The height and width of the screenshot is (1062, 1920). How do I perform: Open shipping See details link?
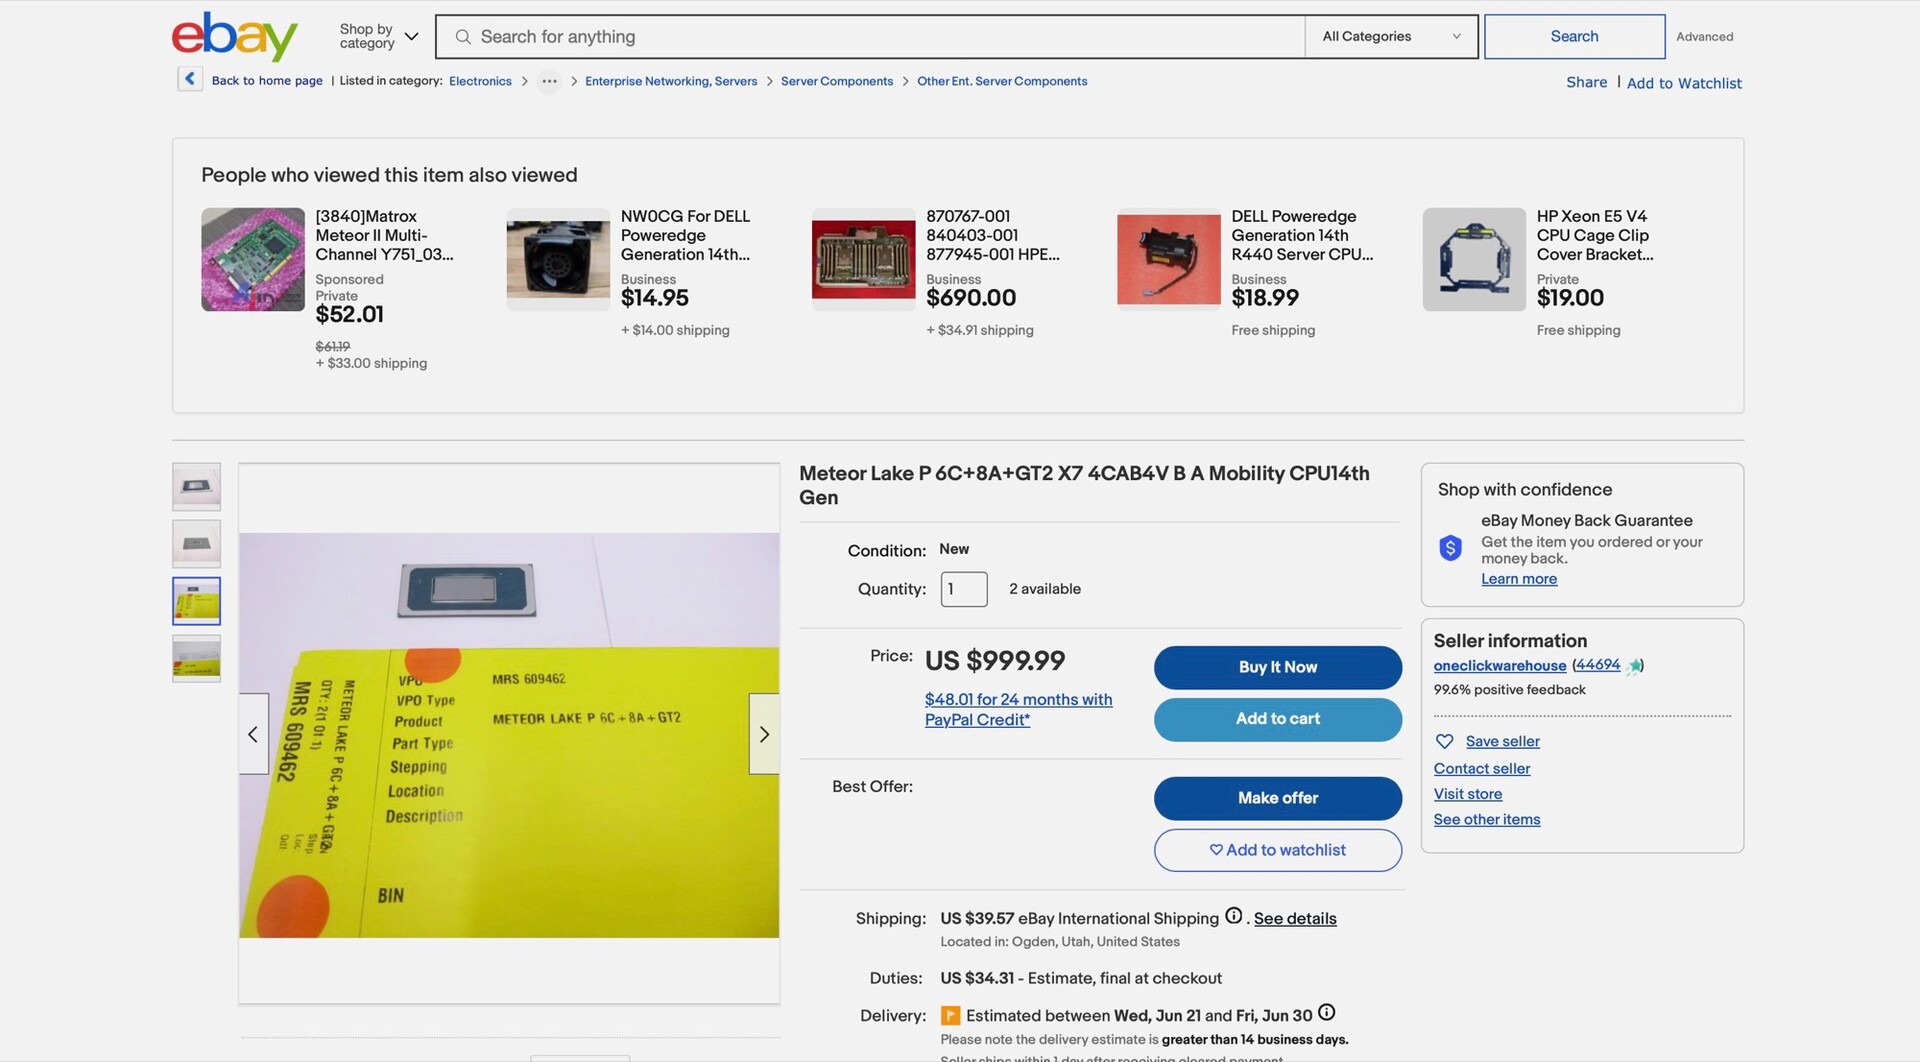[x=1295, y=918]
